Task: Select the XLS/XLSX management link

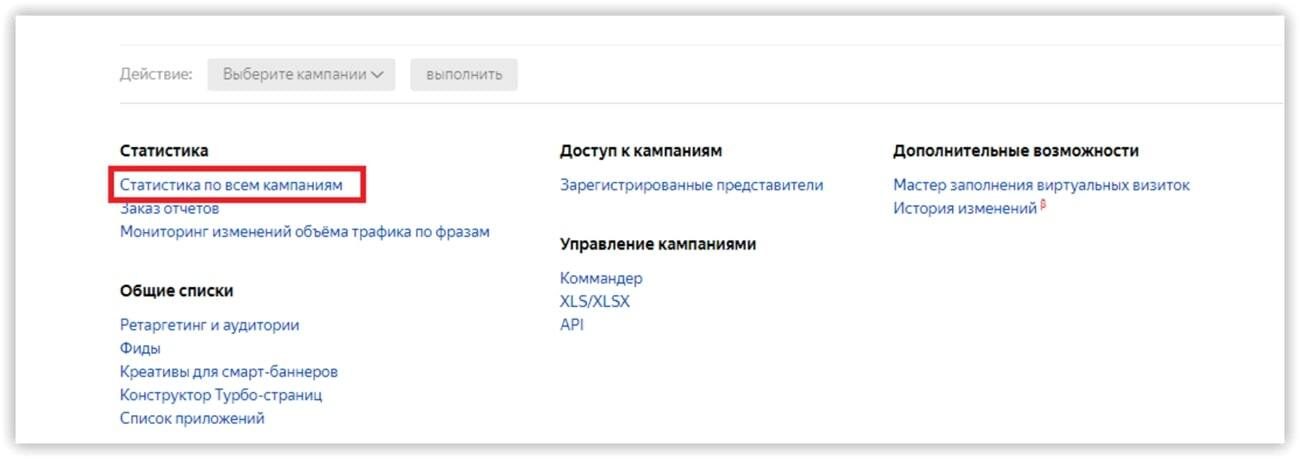Action: [595, 301]
